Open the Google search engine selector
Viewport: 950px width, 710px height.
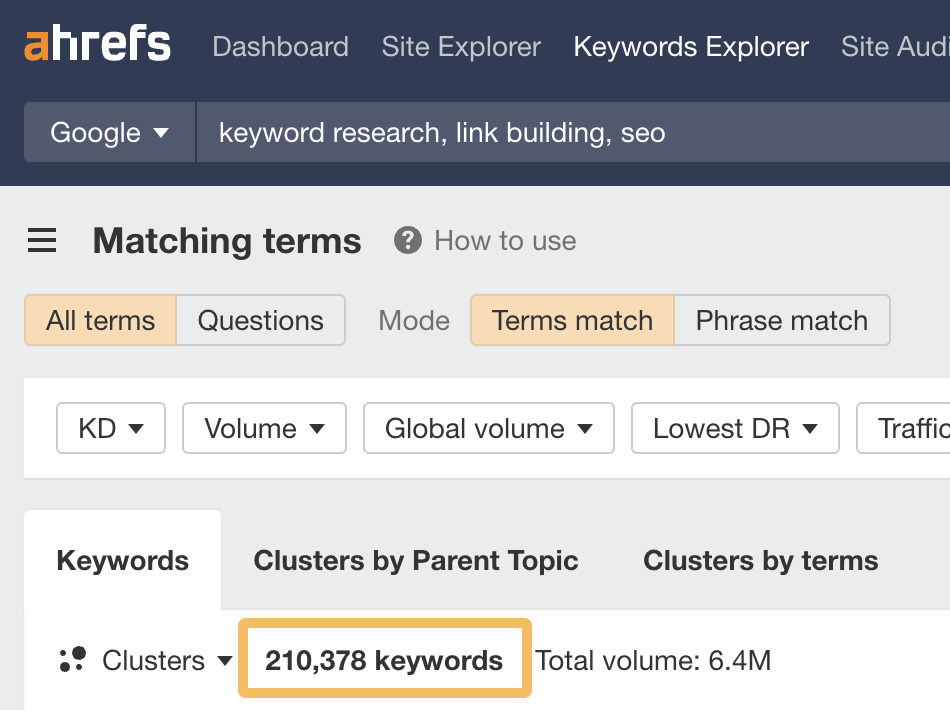tap(108, 131)
